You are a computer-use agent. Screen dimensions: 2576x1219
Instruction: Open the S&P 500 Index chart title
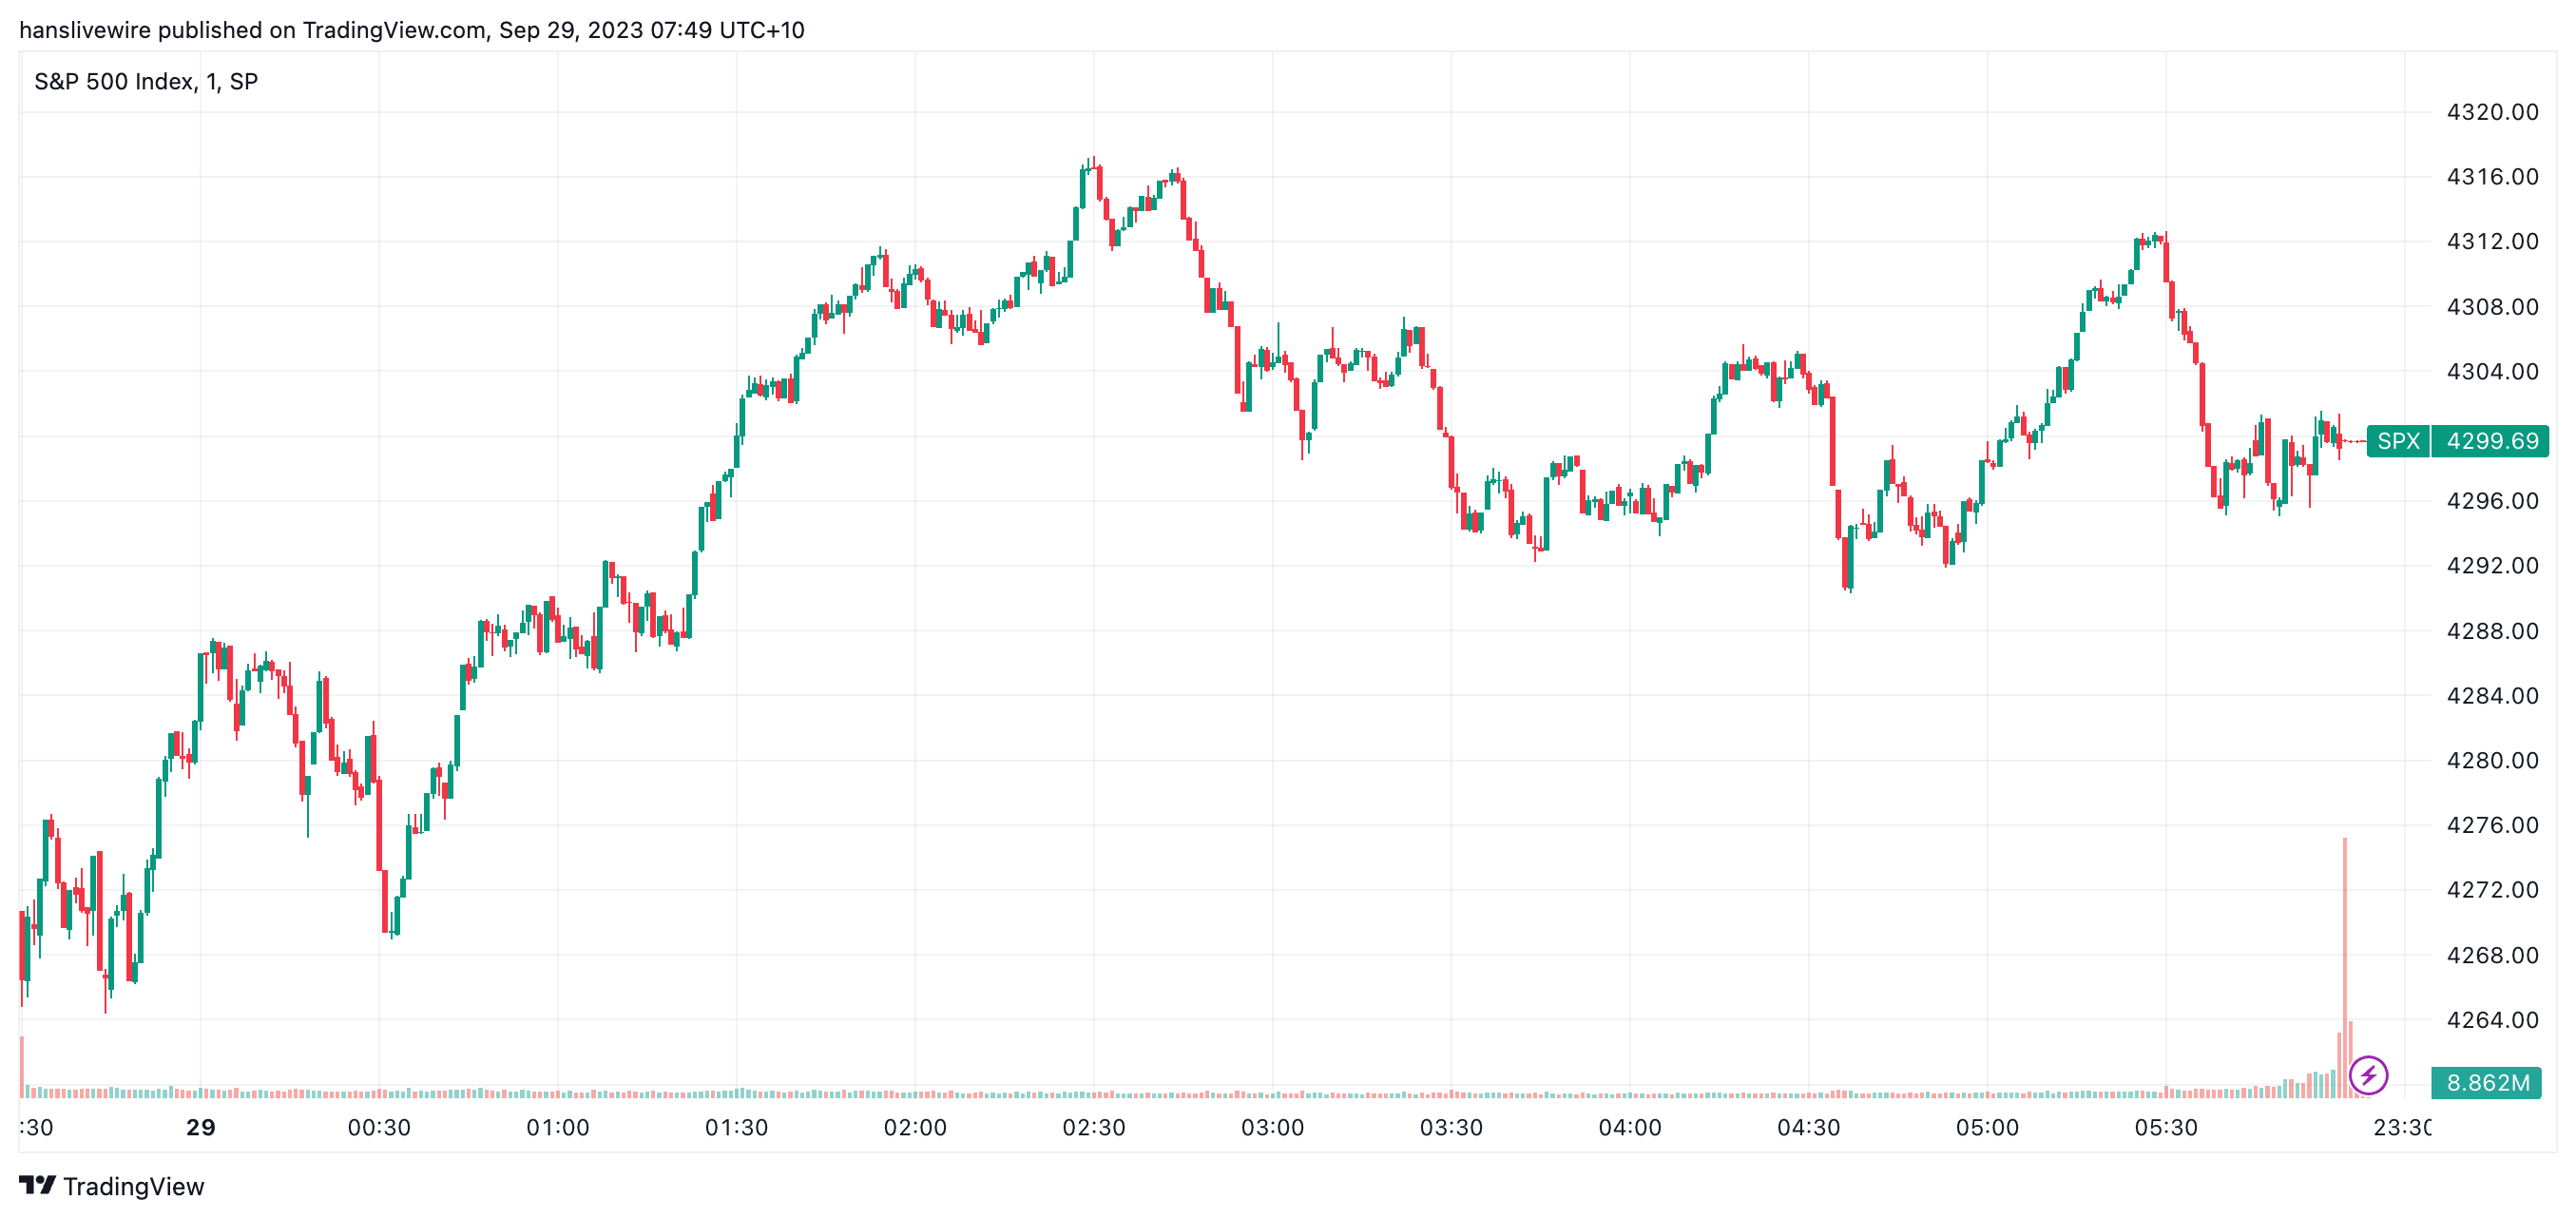(146, 82)
